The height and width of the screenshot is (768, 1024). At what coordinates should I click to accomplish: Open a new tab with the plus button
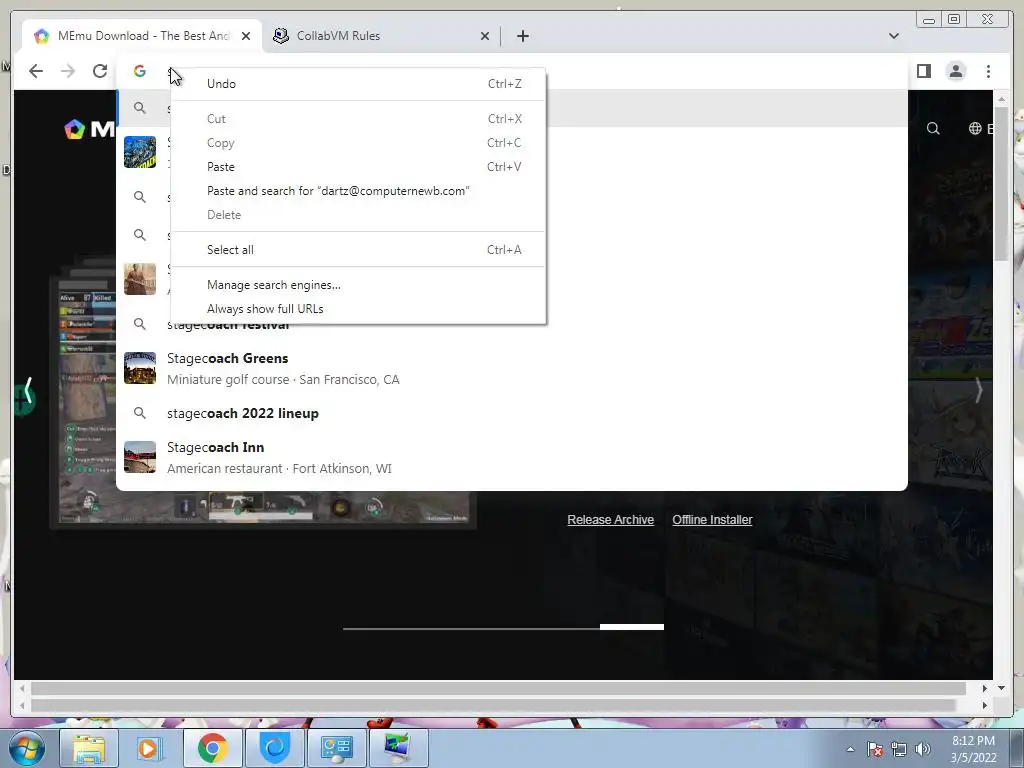coord(522,36)
